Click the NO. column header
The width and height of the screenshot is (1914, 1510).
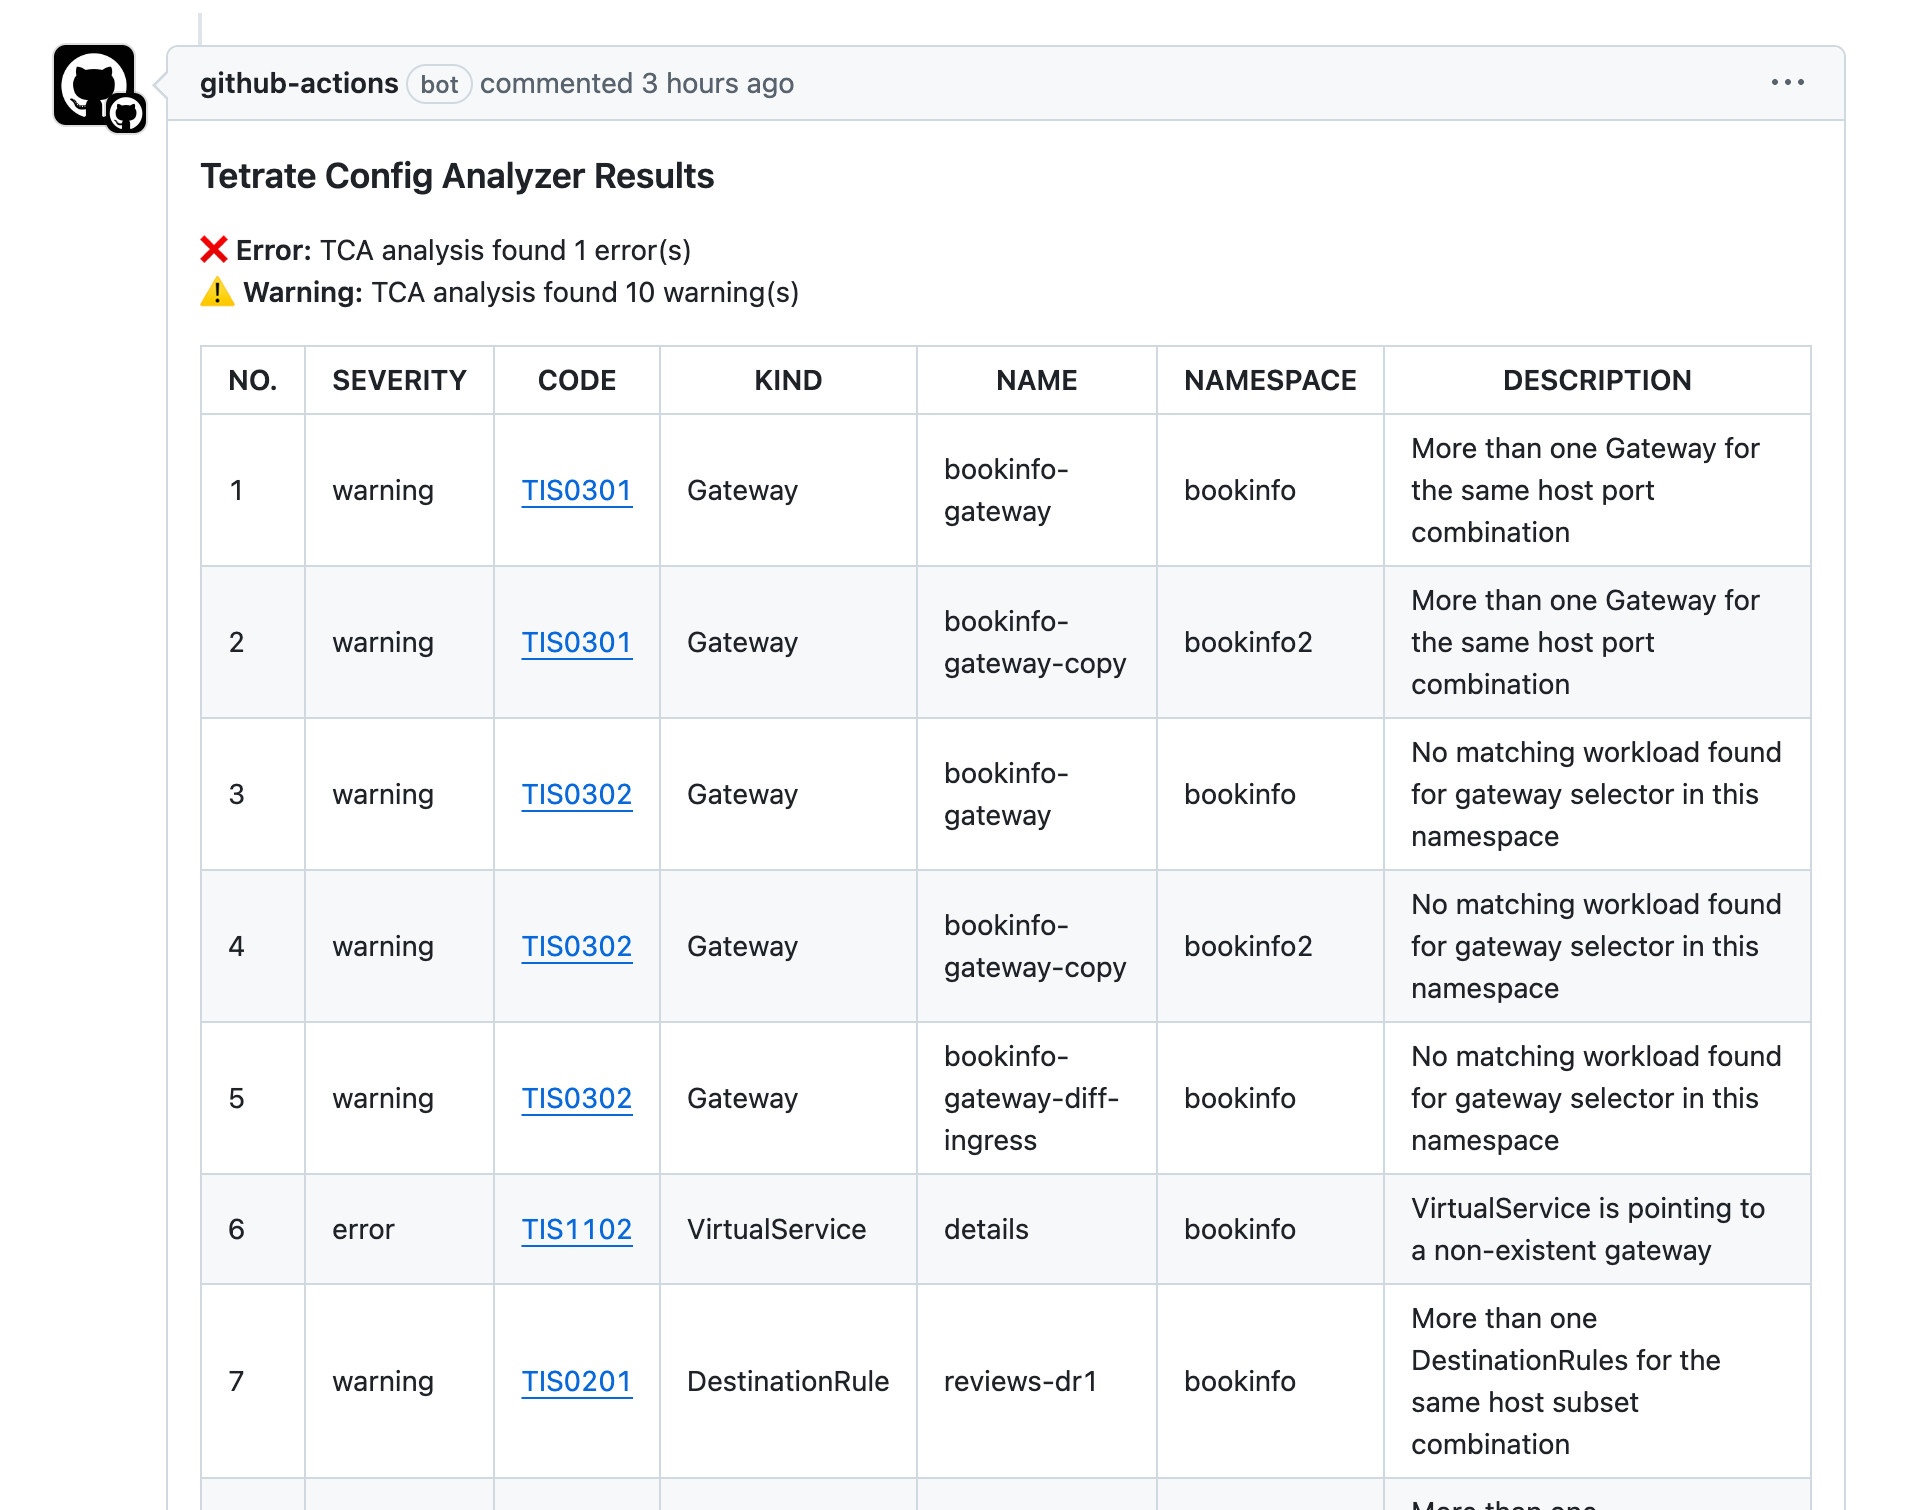pyautogui.click(x=253, y=380)
